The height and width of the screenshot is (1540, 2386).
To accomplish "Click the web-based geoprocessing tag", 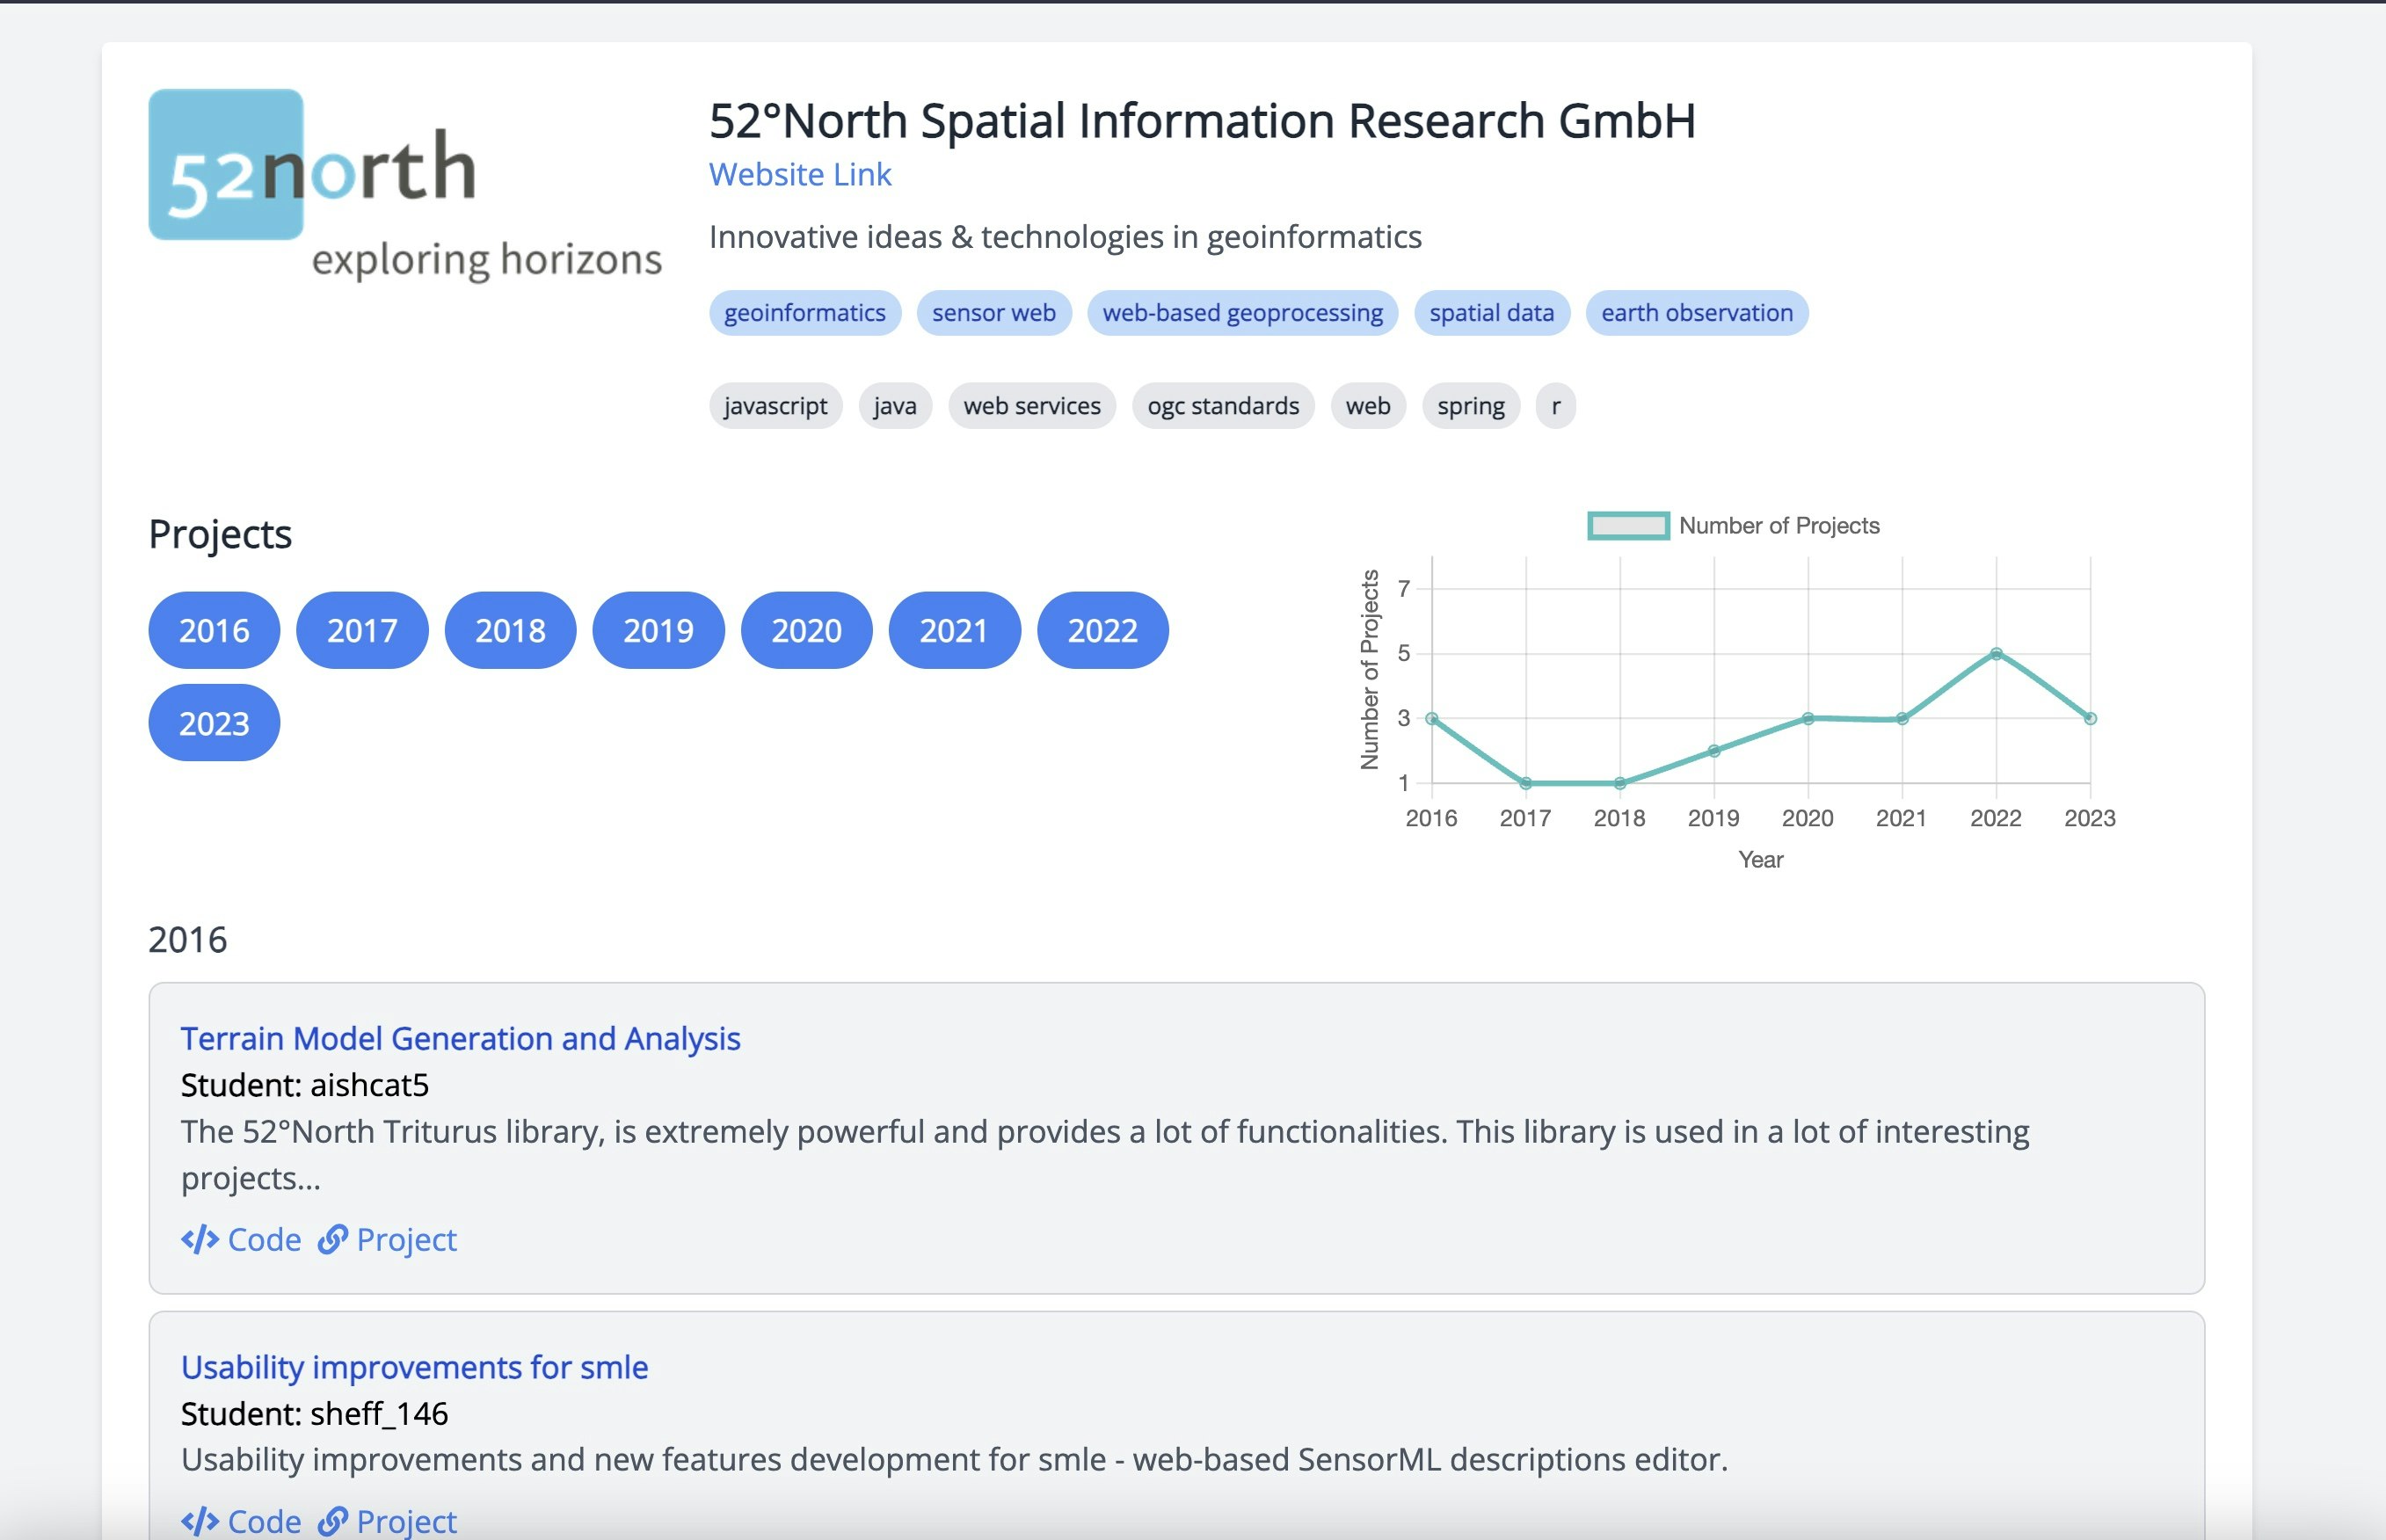I will tap(1243, 313).
